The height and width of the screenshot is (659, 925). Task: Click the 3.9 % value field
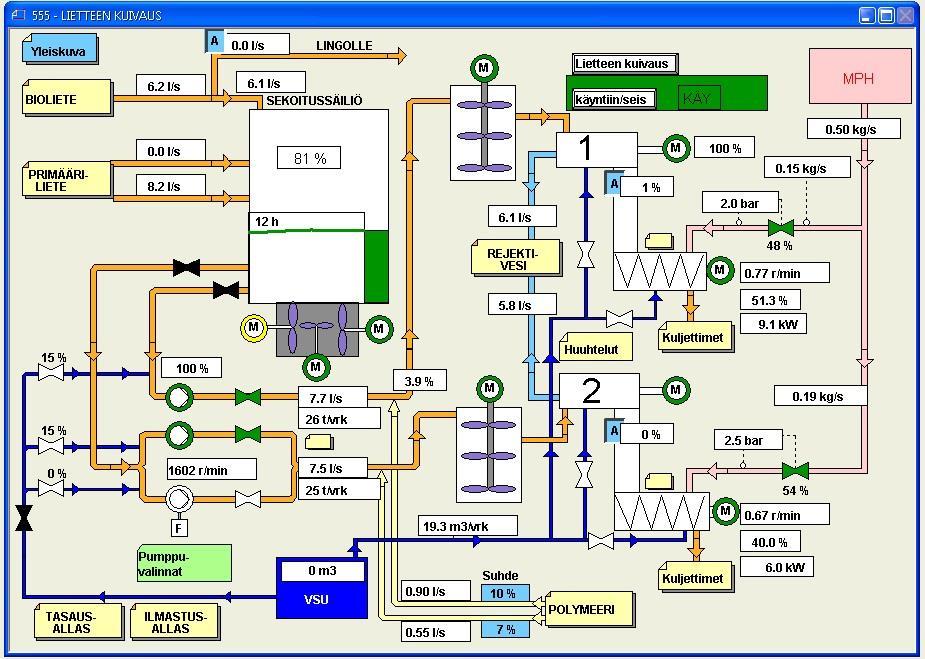[419, 381]
